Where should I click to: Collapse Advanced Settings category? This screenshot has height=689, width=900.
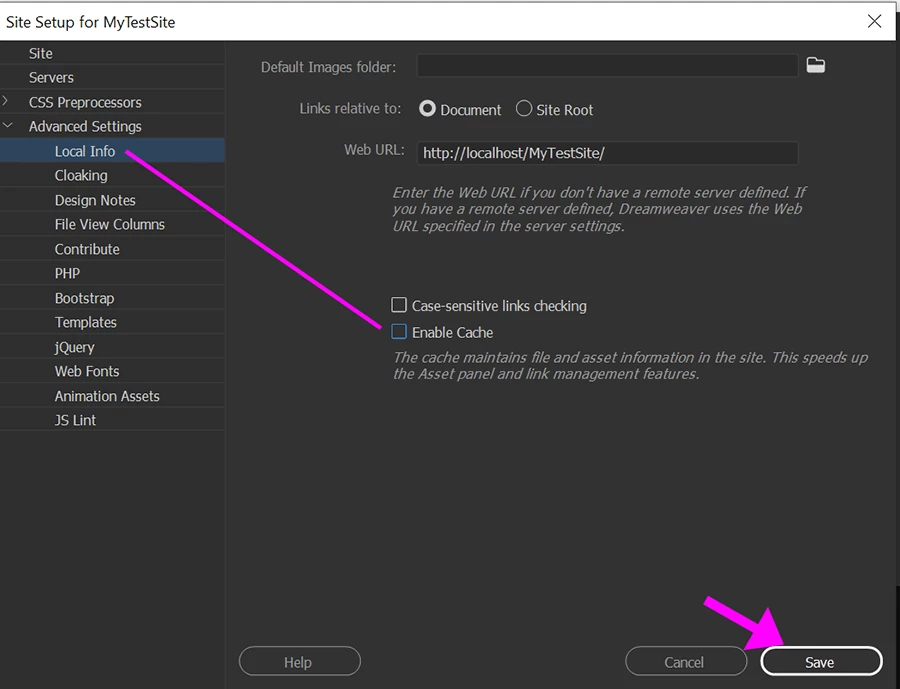(x=7, y=125)
